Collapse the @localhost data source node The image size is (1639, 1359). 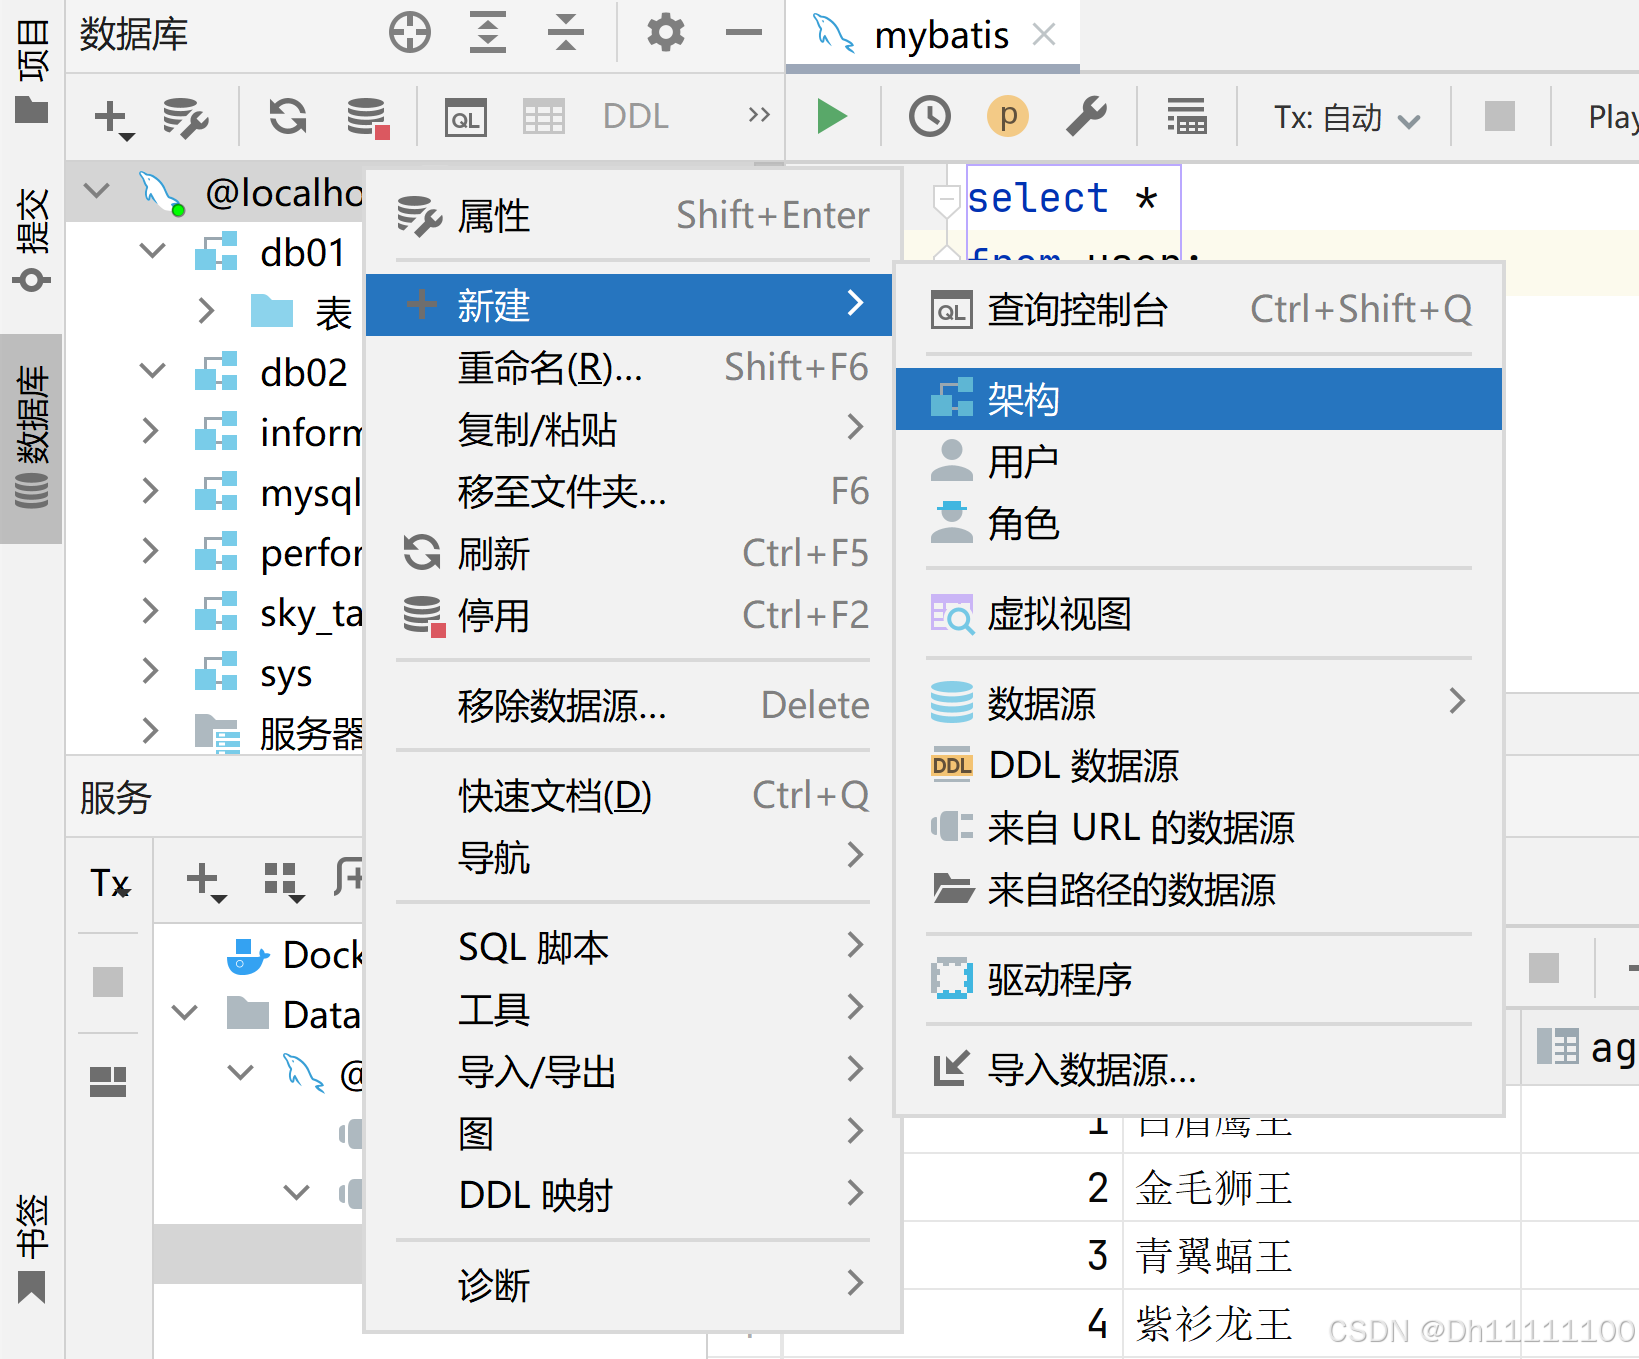tap(97, 190)
